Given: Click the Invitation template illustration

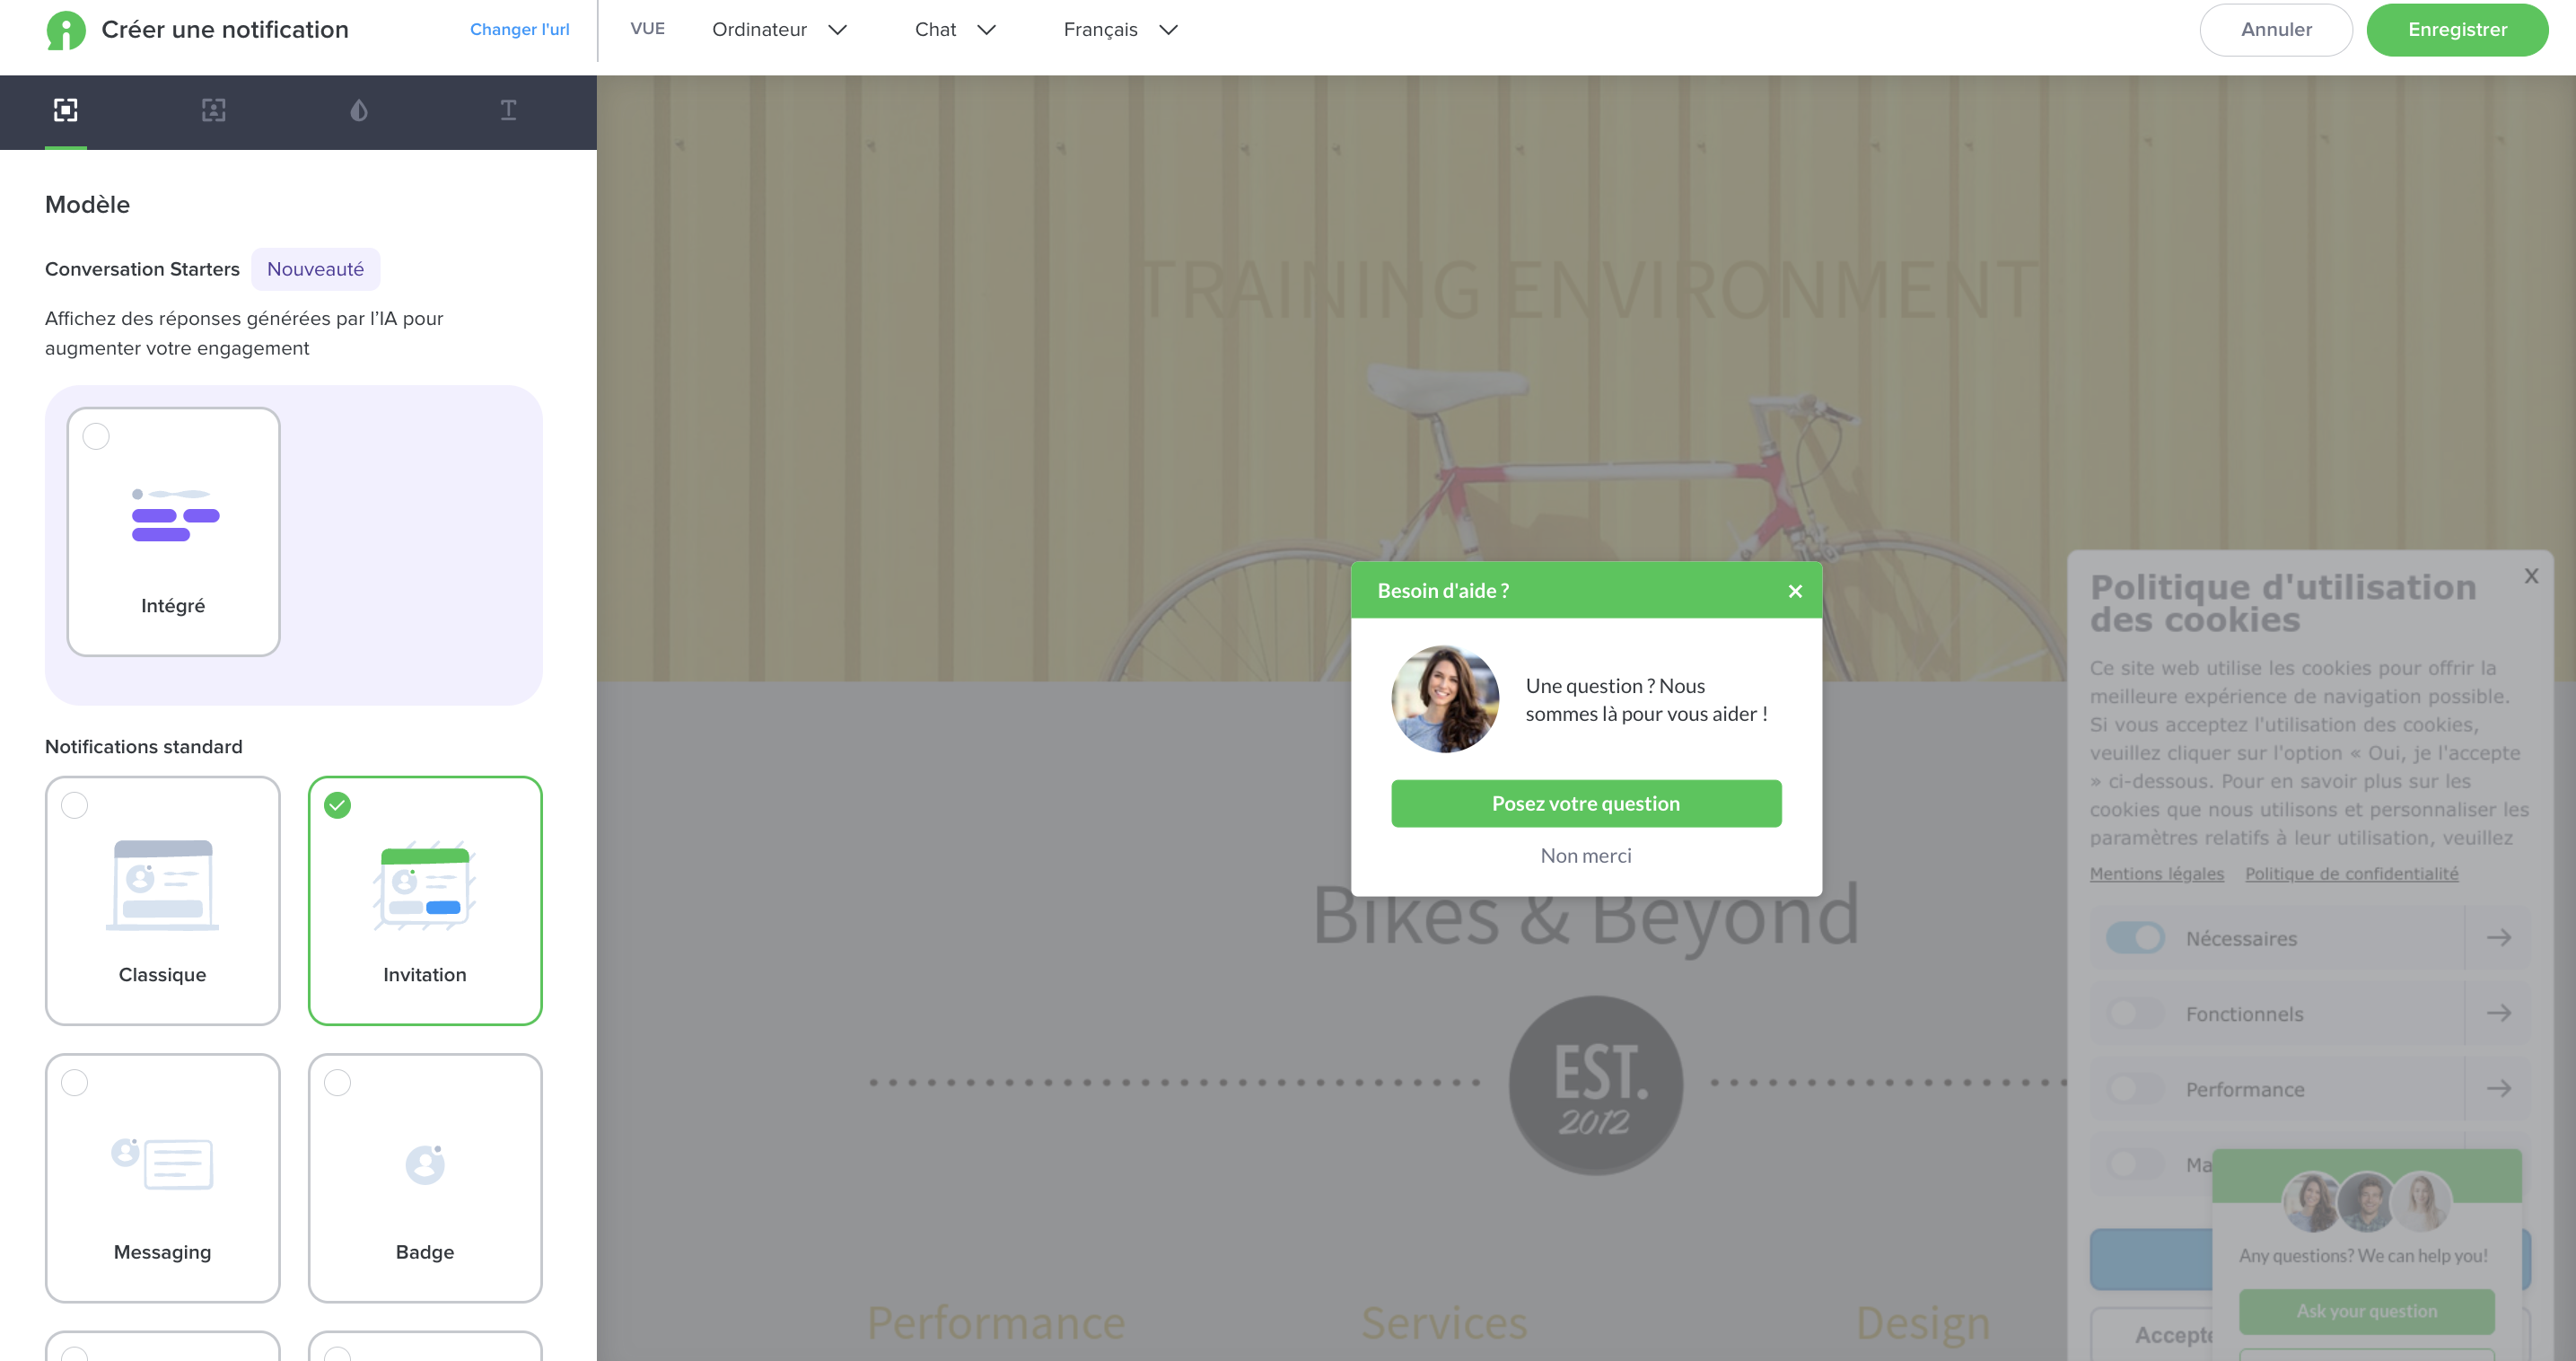Looking at the screenshot, I should 425,885.
